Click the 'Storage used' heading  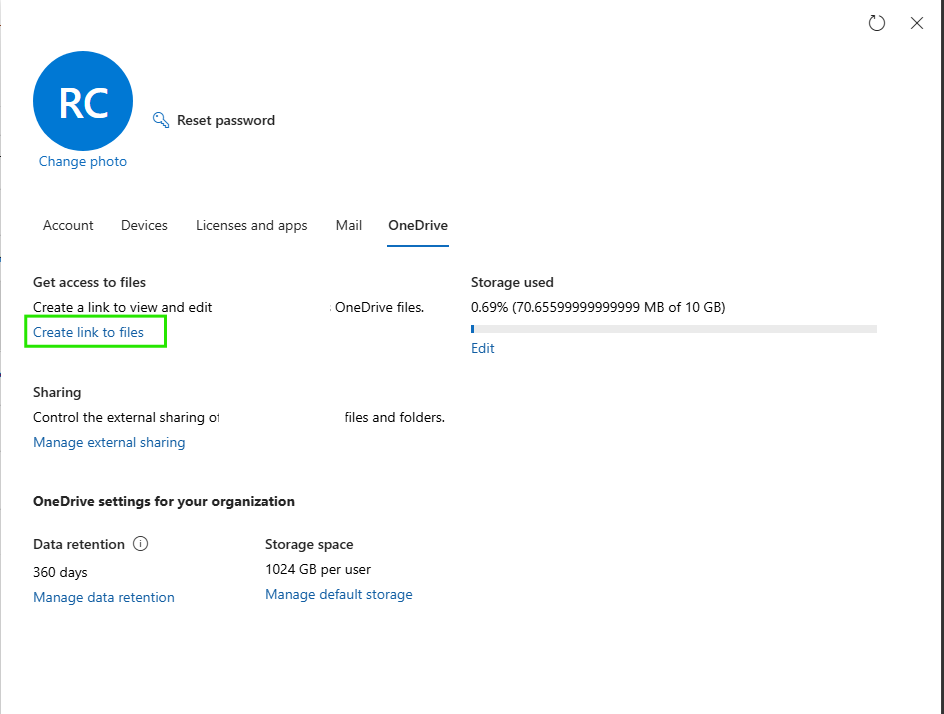512,282
